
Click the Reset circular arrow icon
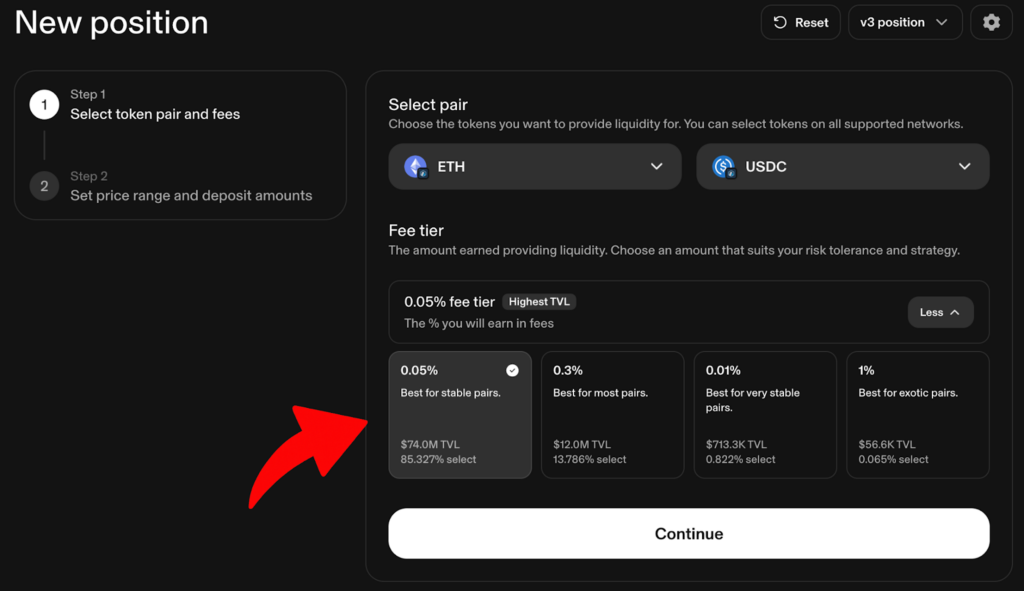point(780,22)
